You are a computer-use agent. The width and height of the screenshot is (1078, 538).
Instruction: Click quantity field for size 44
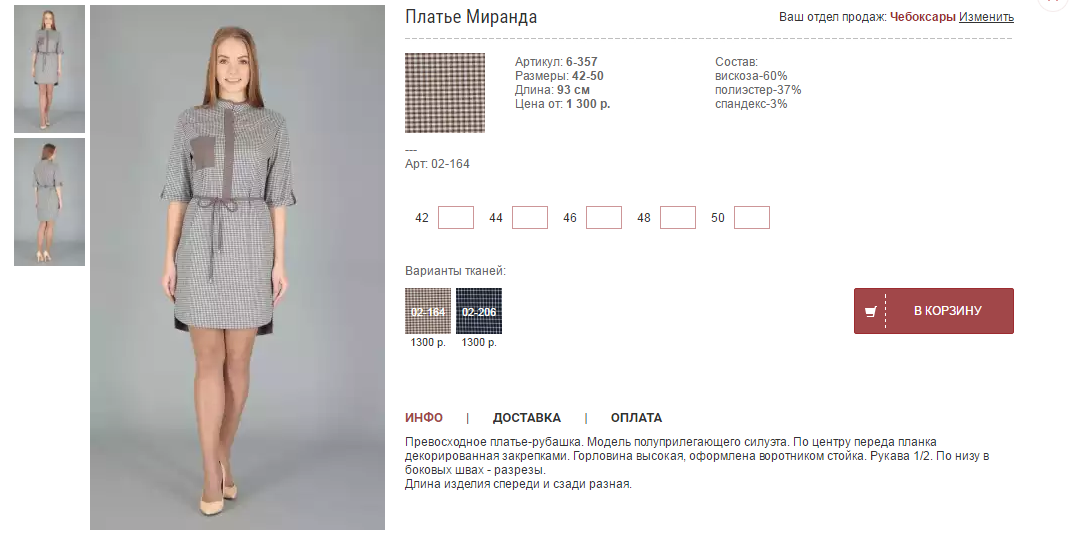tap(530, 217)
